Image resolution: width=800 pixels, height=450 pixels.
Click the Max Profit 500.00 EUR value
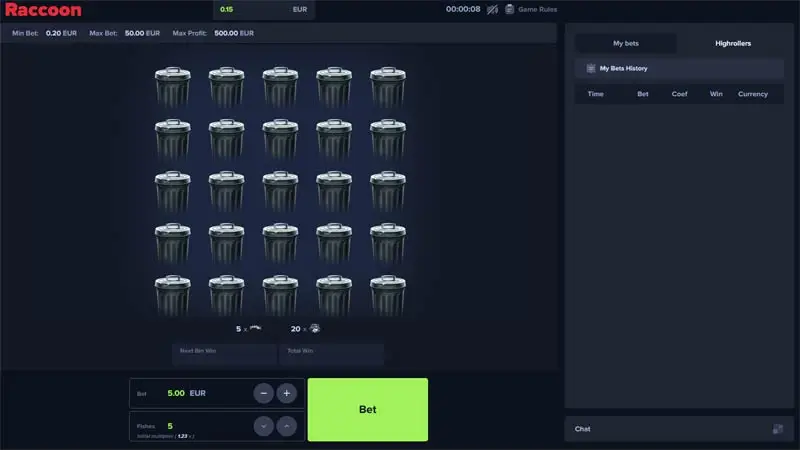[234, 33]
